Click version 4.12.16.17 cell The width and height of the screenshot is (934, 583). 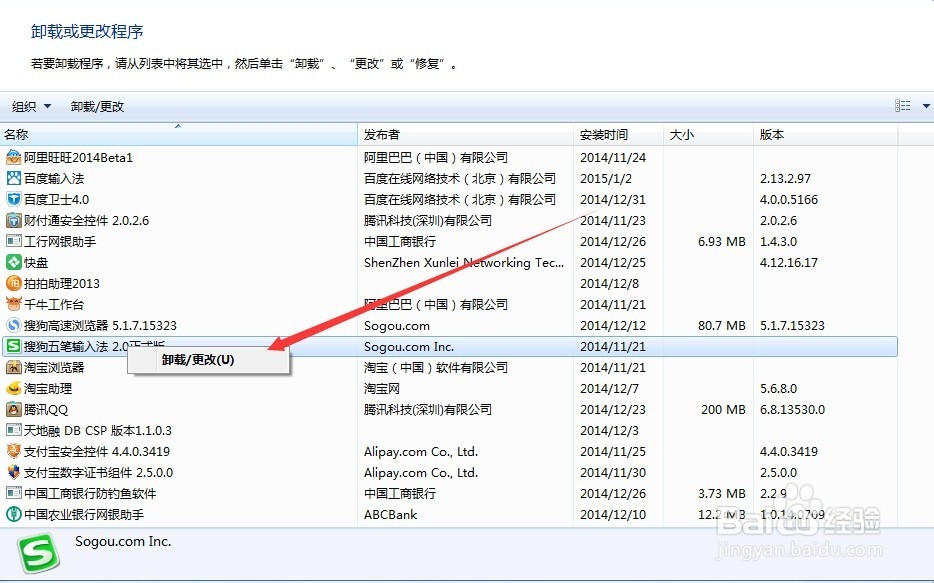[x=789, y=262]
